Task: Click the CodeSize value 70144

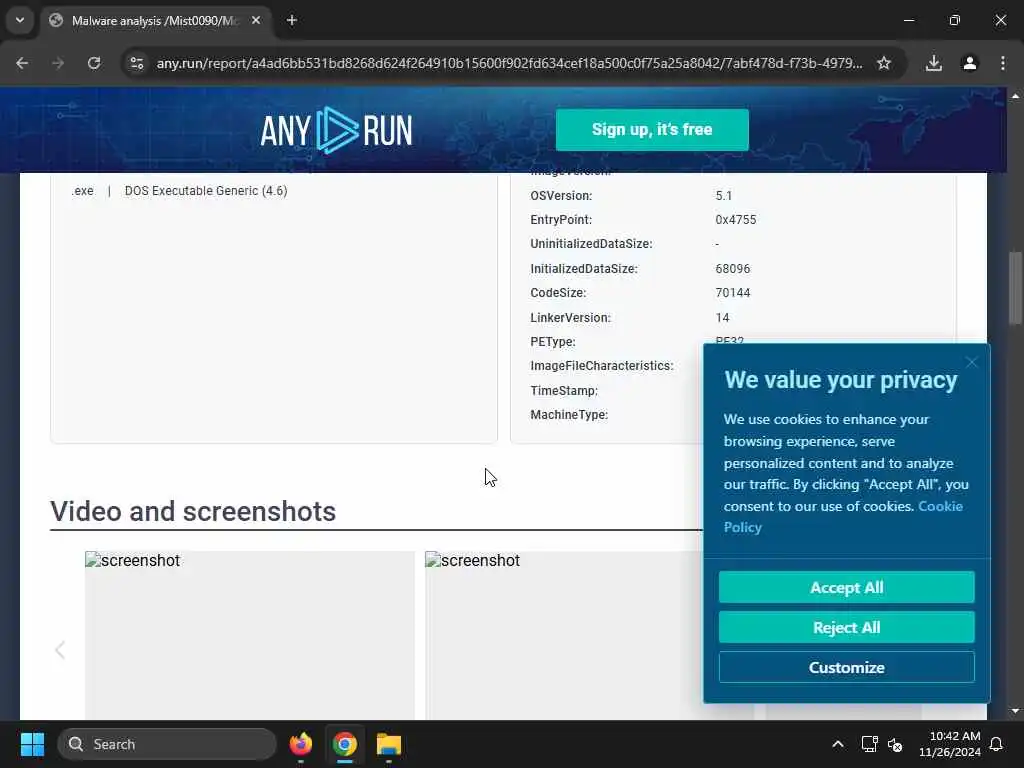Action: pos(733,293)
